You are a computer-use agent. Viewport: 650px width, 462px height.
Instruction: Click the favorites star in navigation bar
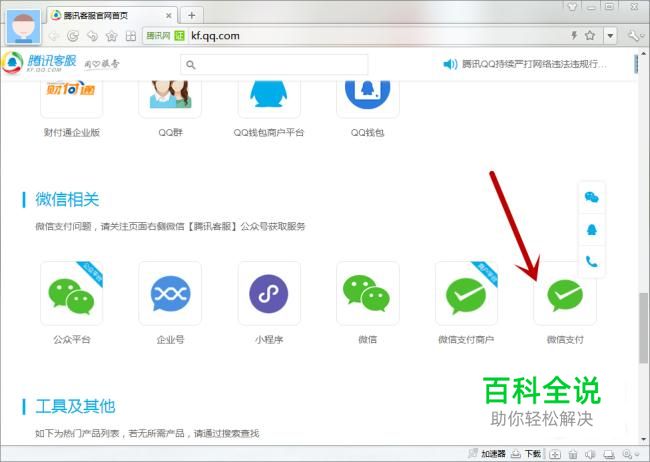pyautogui.click(x=112, y=36)
